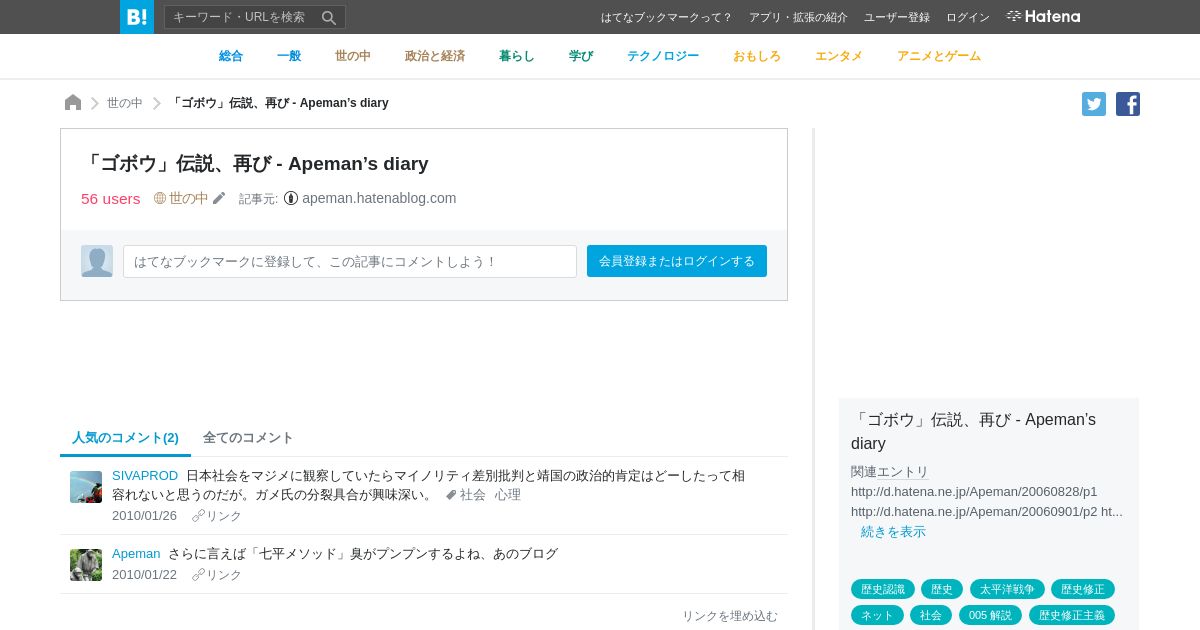Open the Hatena logo link
This screenshot has height=630, width=1200.
1043,17
